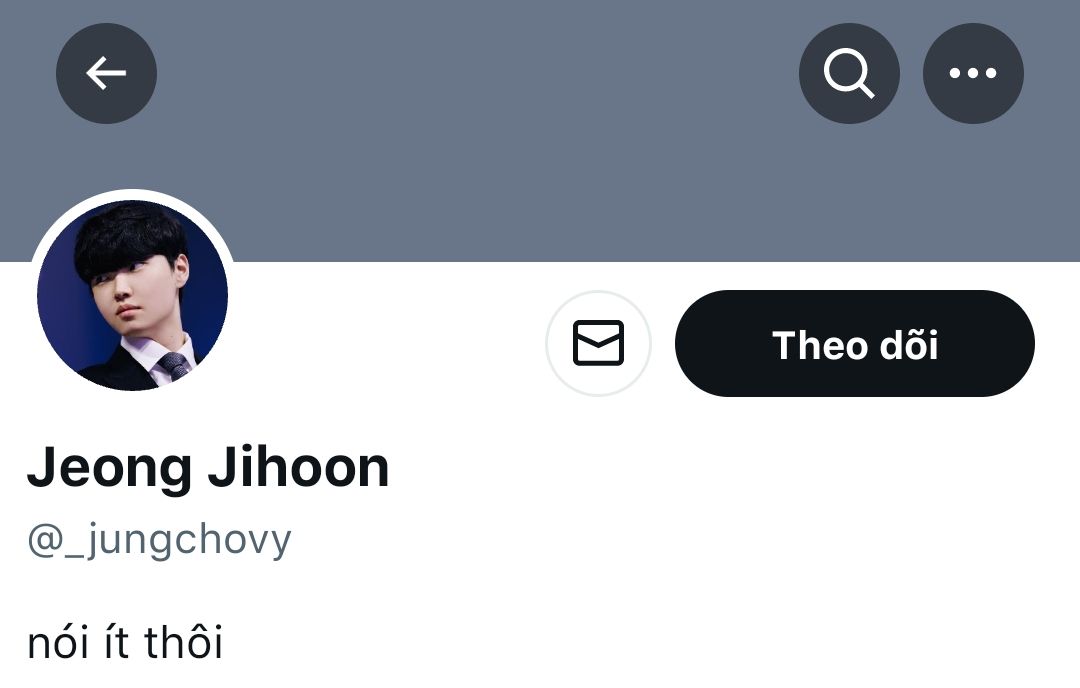Image resolution: width=1080 pixels, height=688 pixels.
Task: Open the three-dot more options menu
Action: point(973,73)
